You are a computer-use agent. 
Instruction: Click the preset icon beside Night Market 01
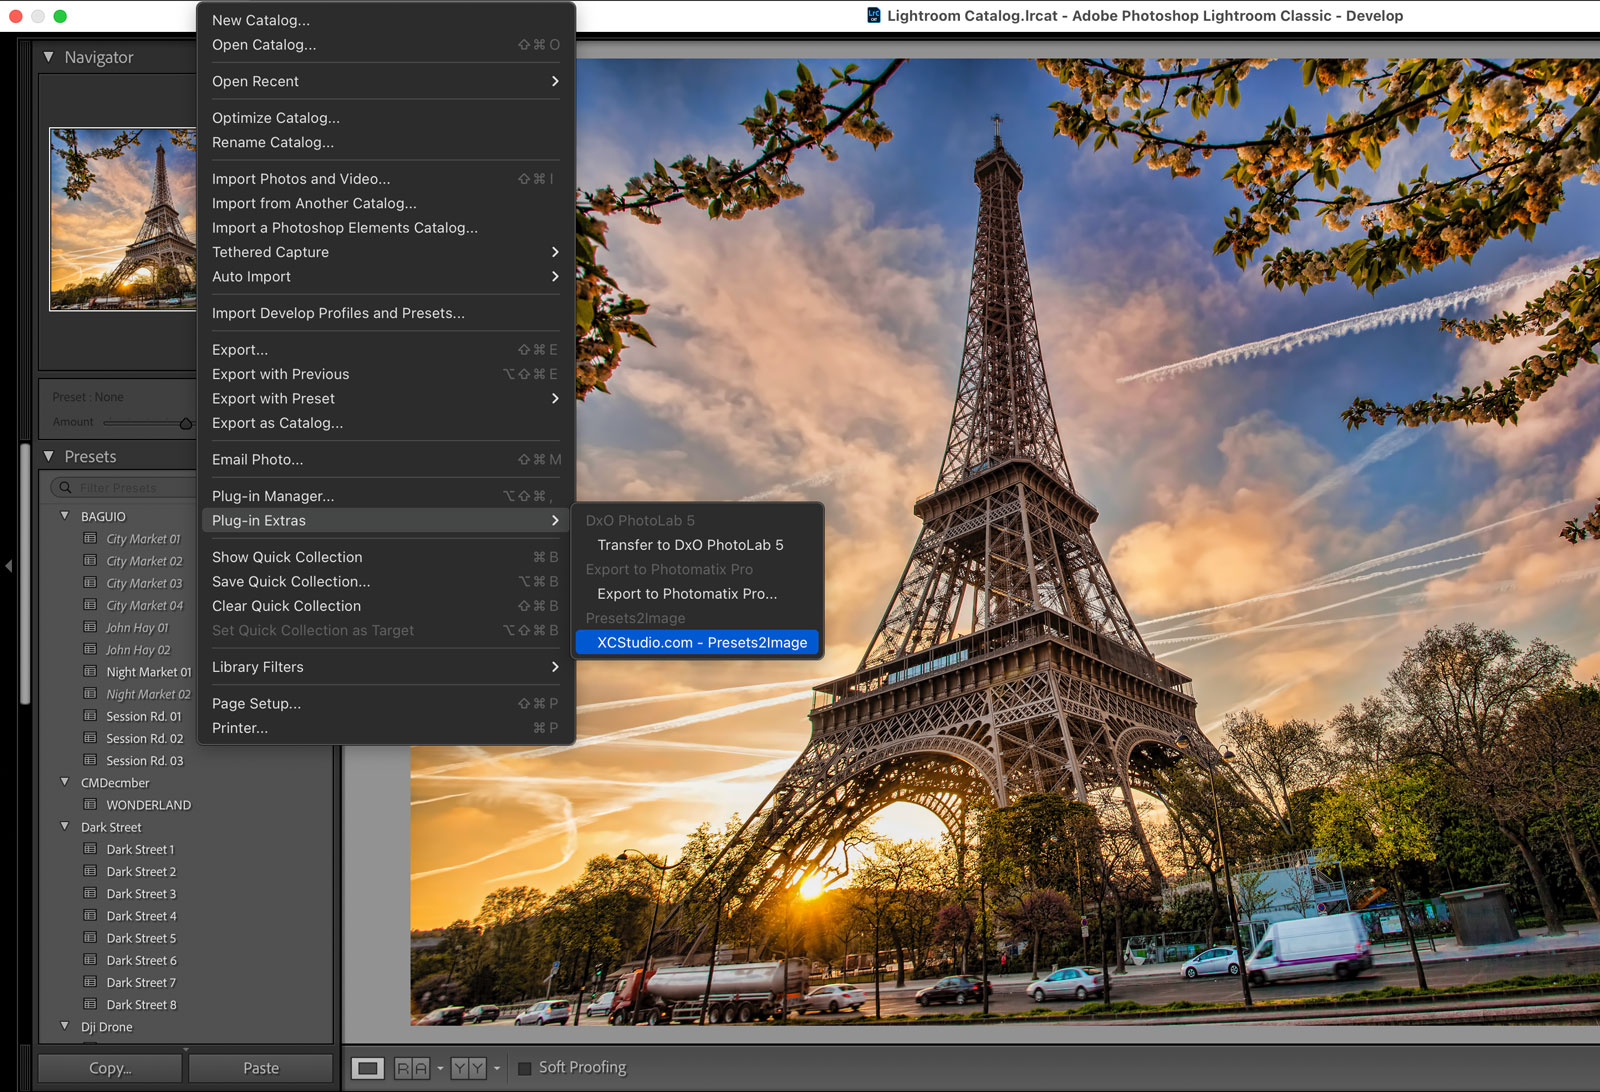90,672
